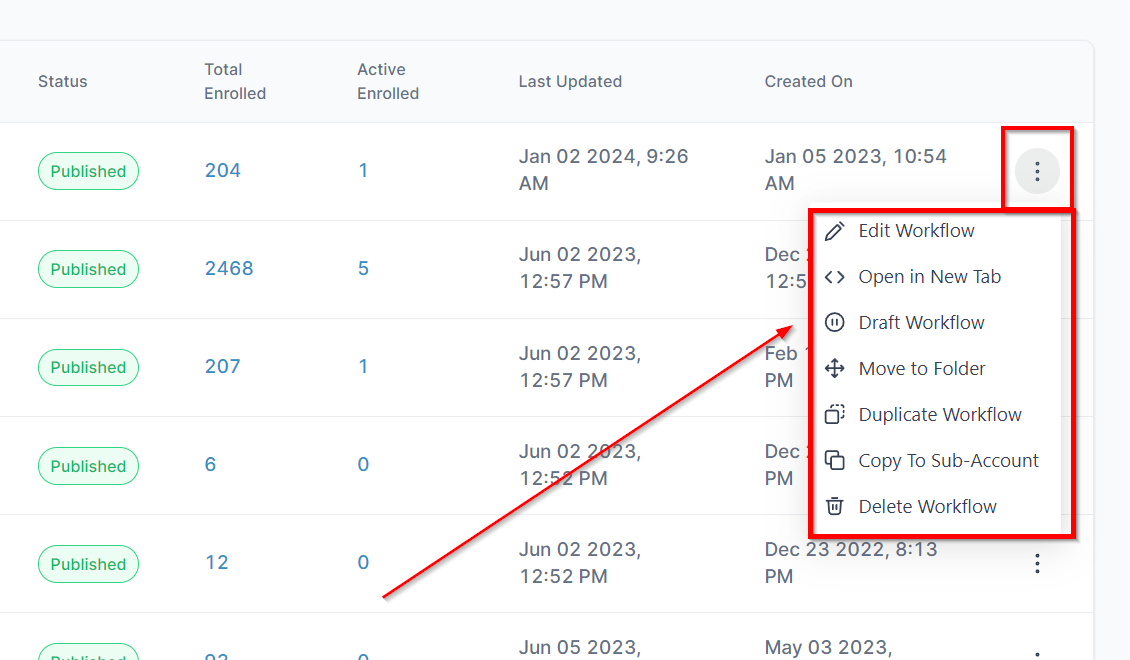This screenshot has width=1130, height=660.
Task: Click the Active Enrolled column header
Action: (x=388, y=81)
